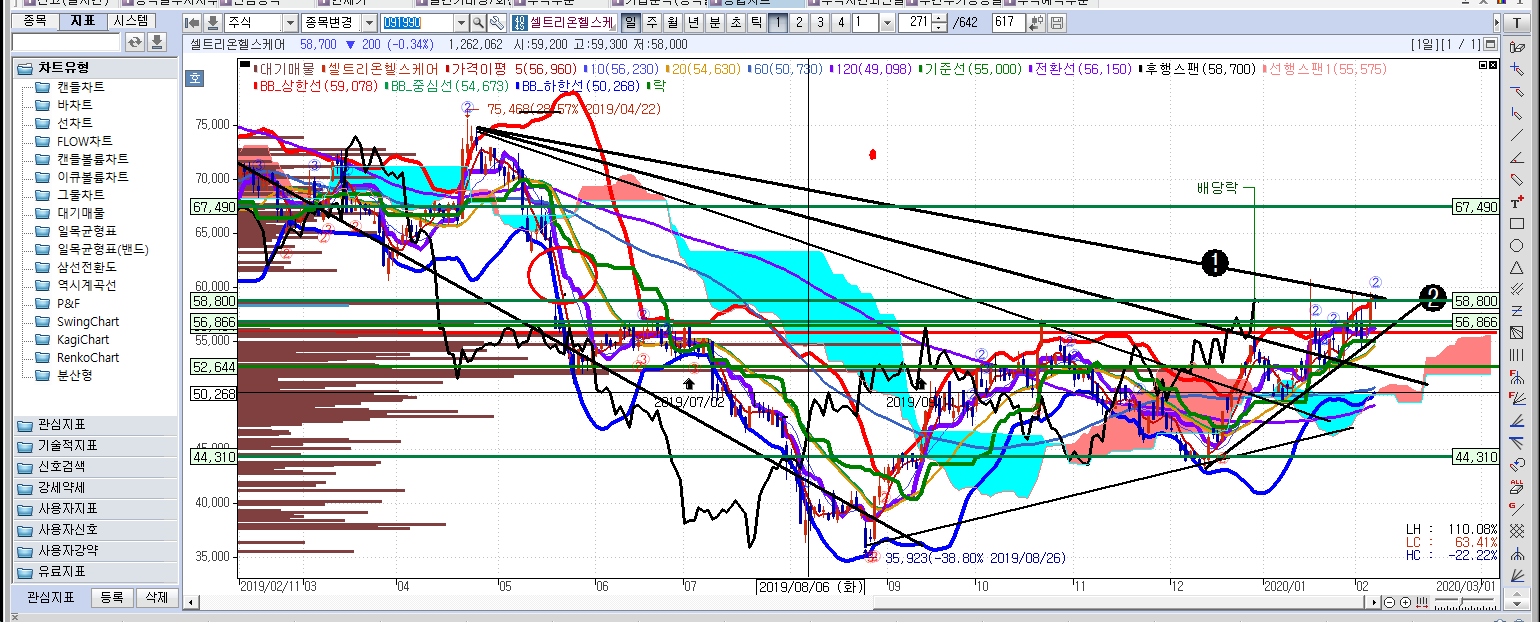
Task: Select the horizontal line drawing tool
Action: (1518, 91)
